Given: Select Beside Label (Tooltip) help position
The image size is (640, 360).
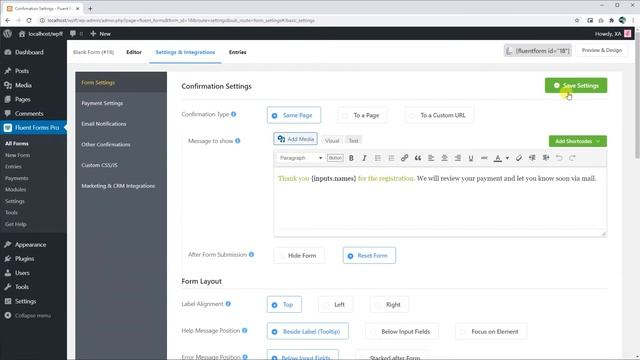Looking at the screenshot, I should tap(308, 331).
